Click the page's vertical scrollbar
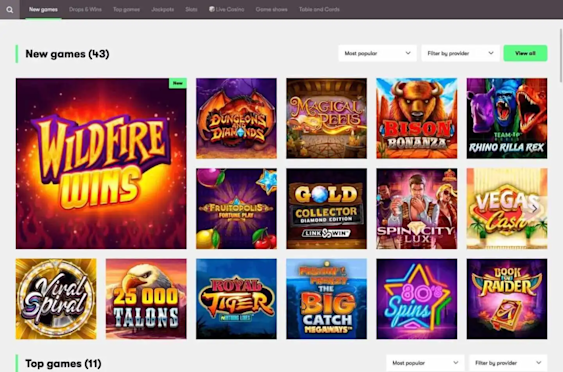This screenshot has width=563, height=372. pos(560,54)
